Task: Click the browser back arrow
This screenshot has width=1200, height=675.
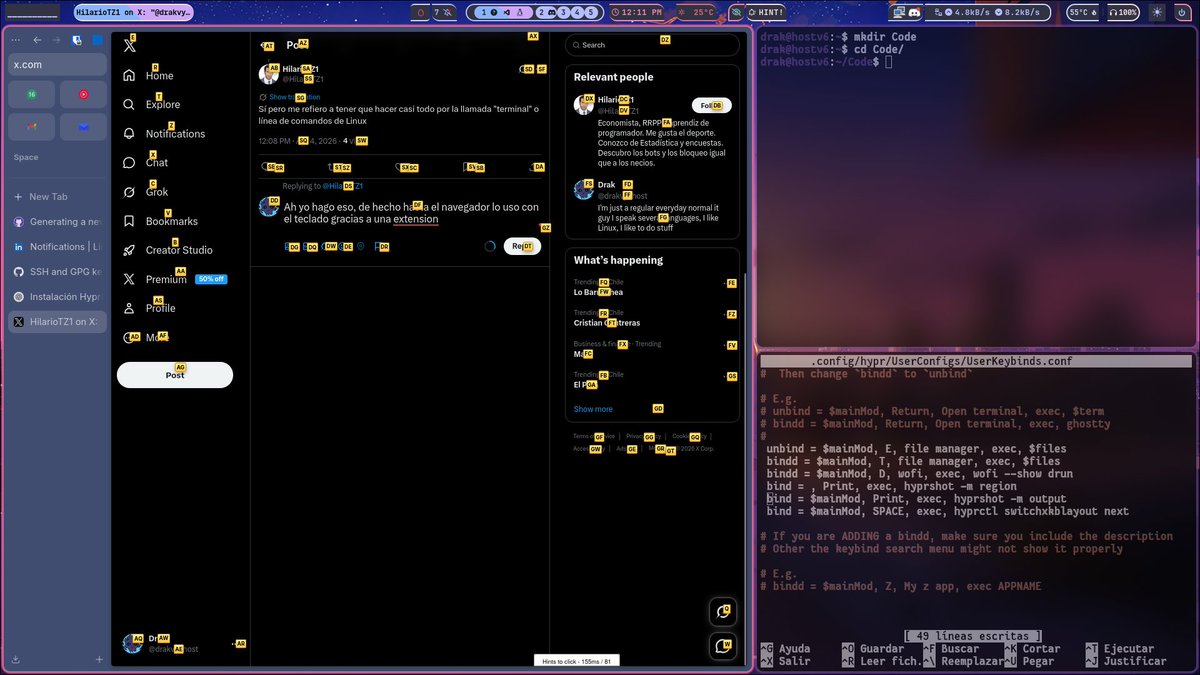Action: pyautogui.click(x=37, y=40)
